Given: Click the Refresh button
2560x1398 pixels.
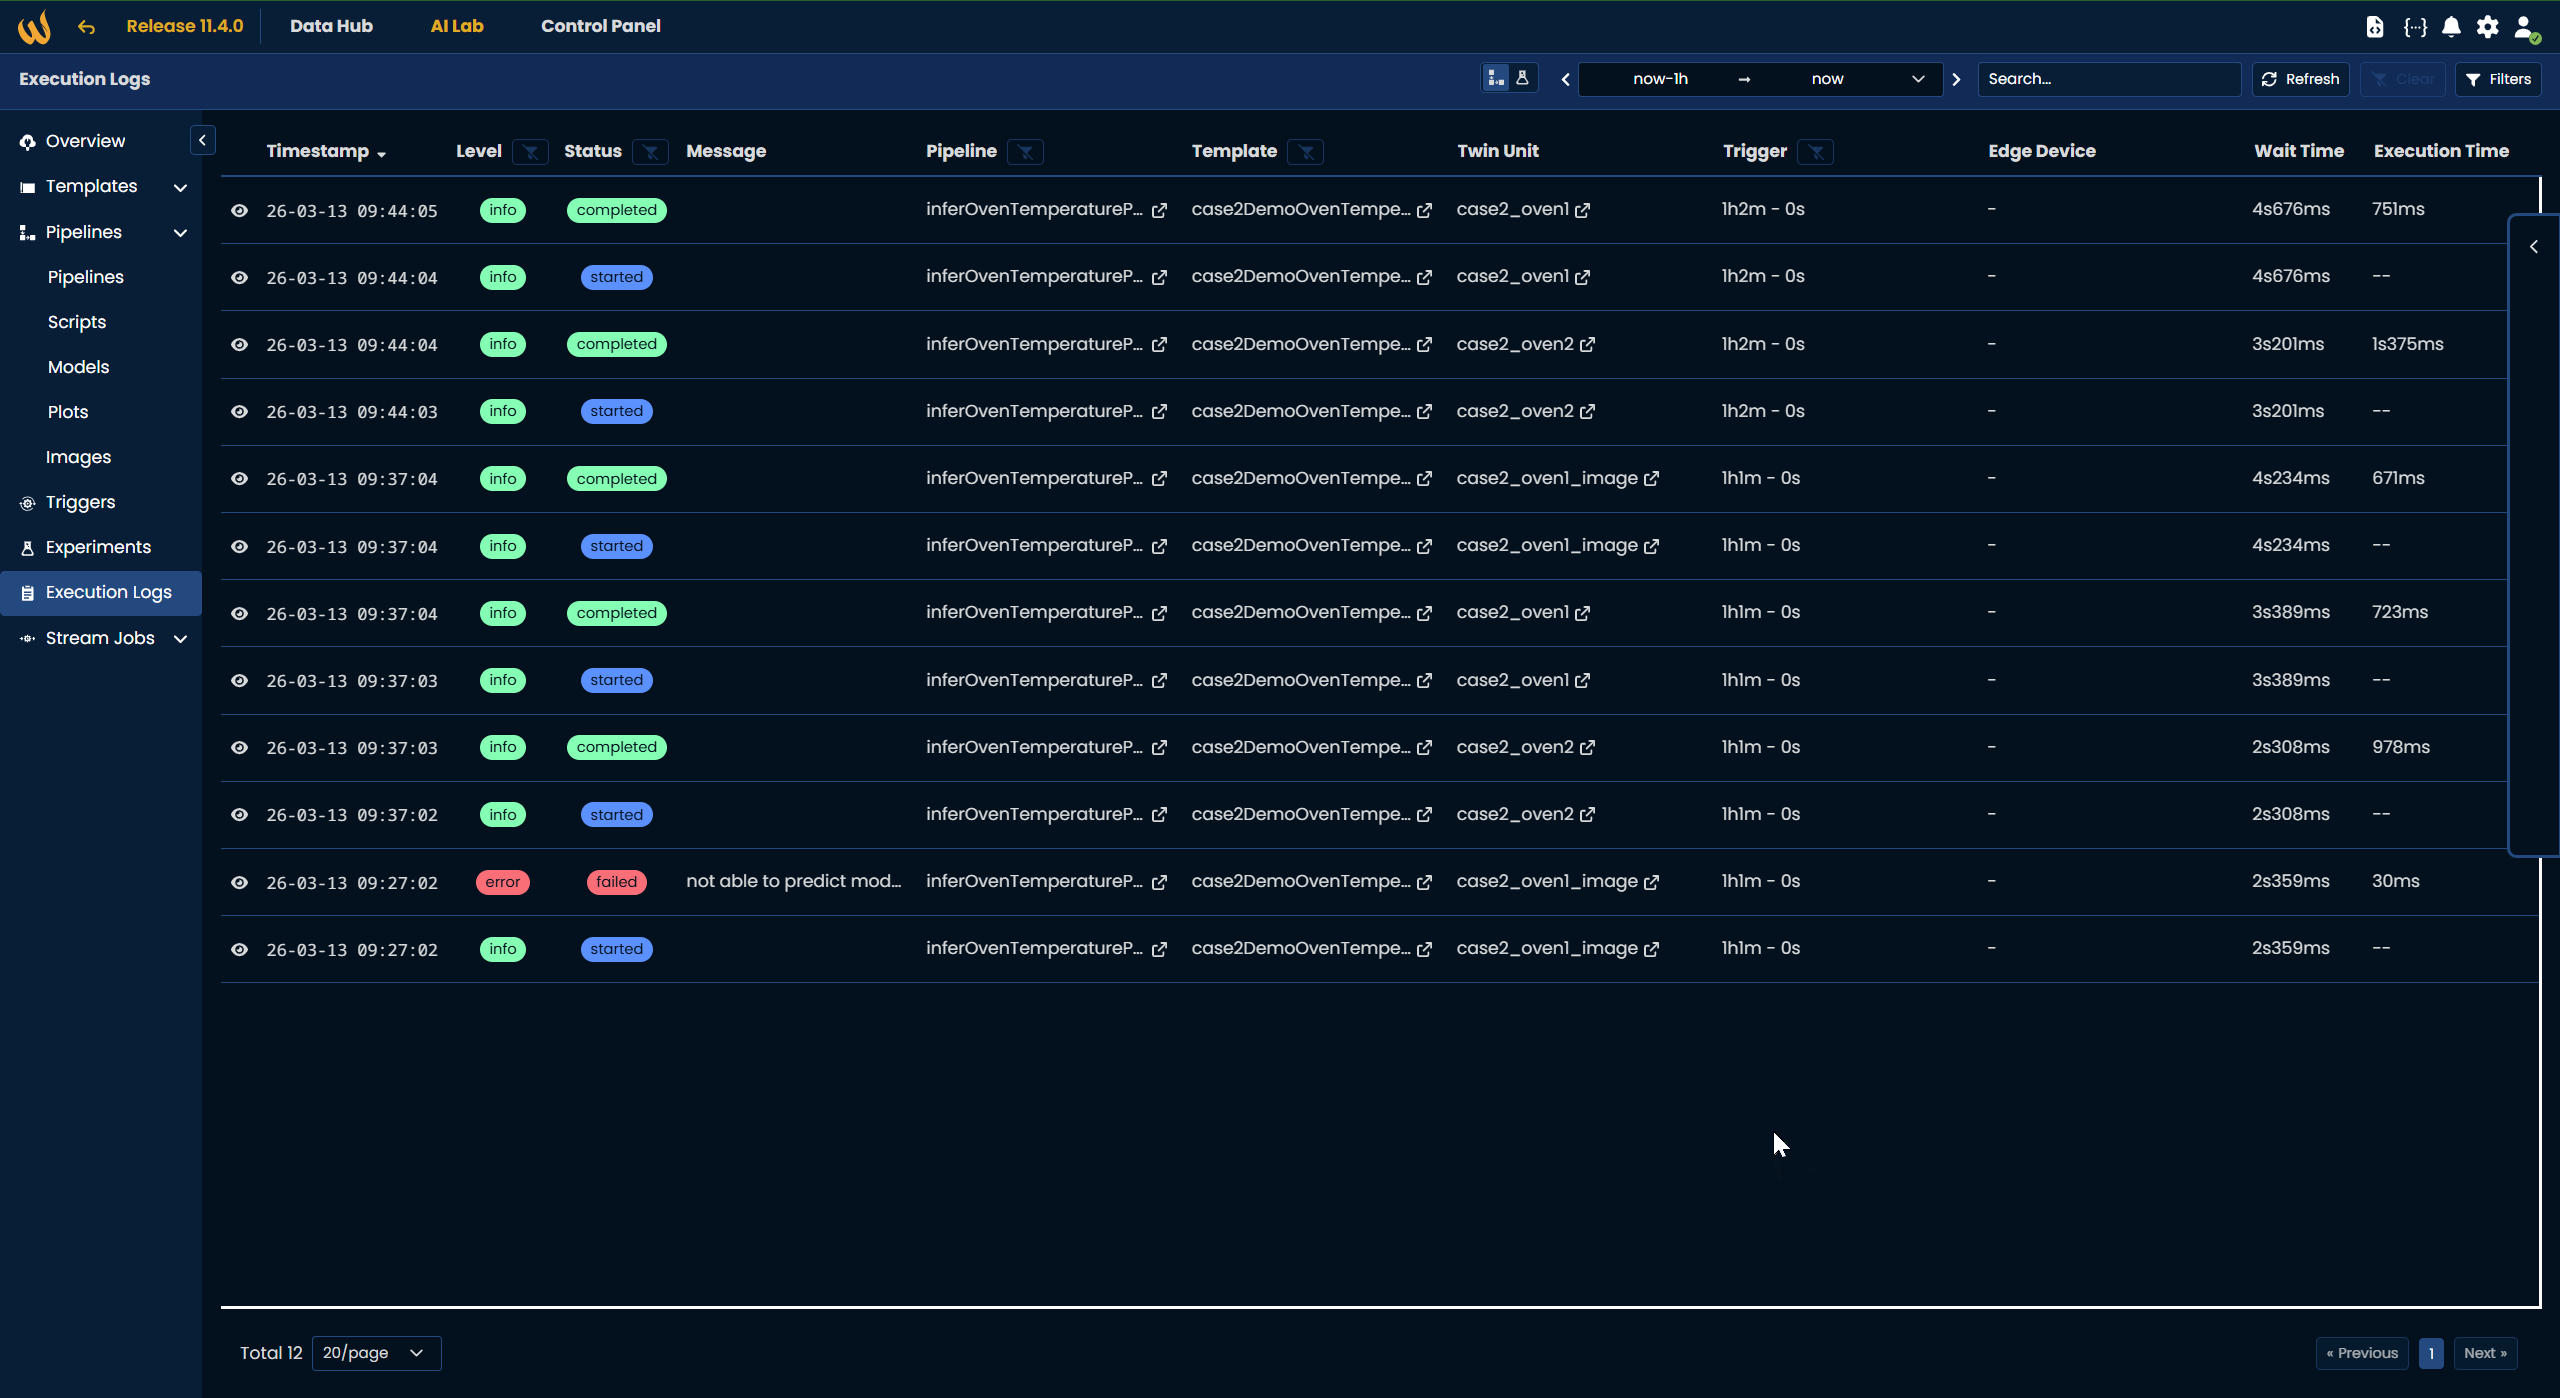Looking at the screenshot, I should [2300, 79].
